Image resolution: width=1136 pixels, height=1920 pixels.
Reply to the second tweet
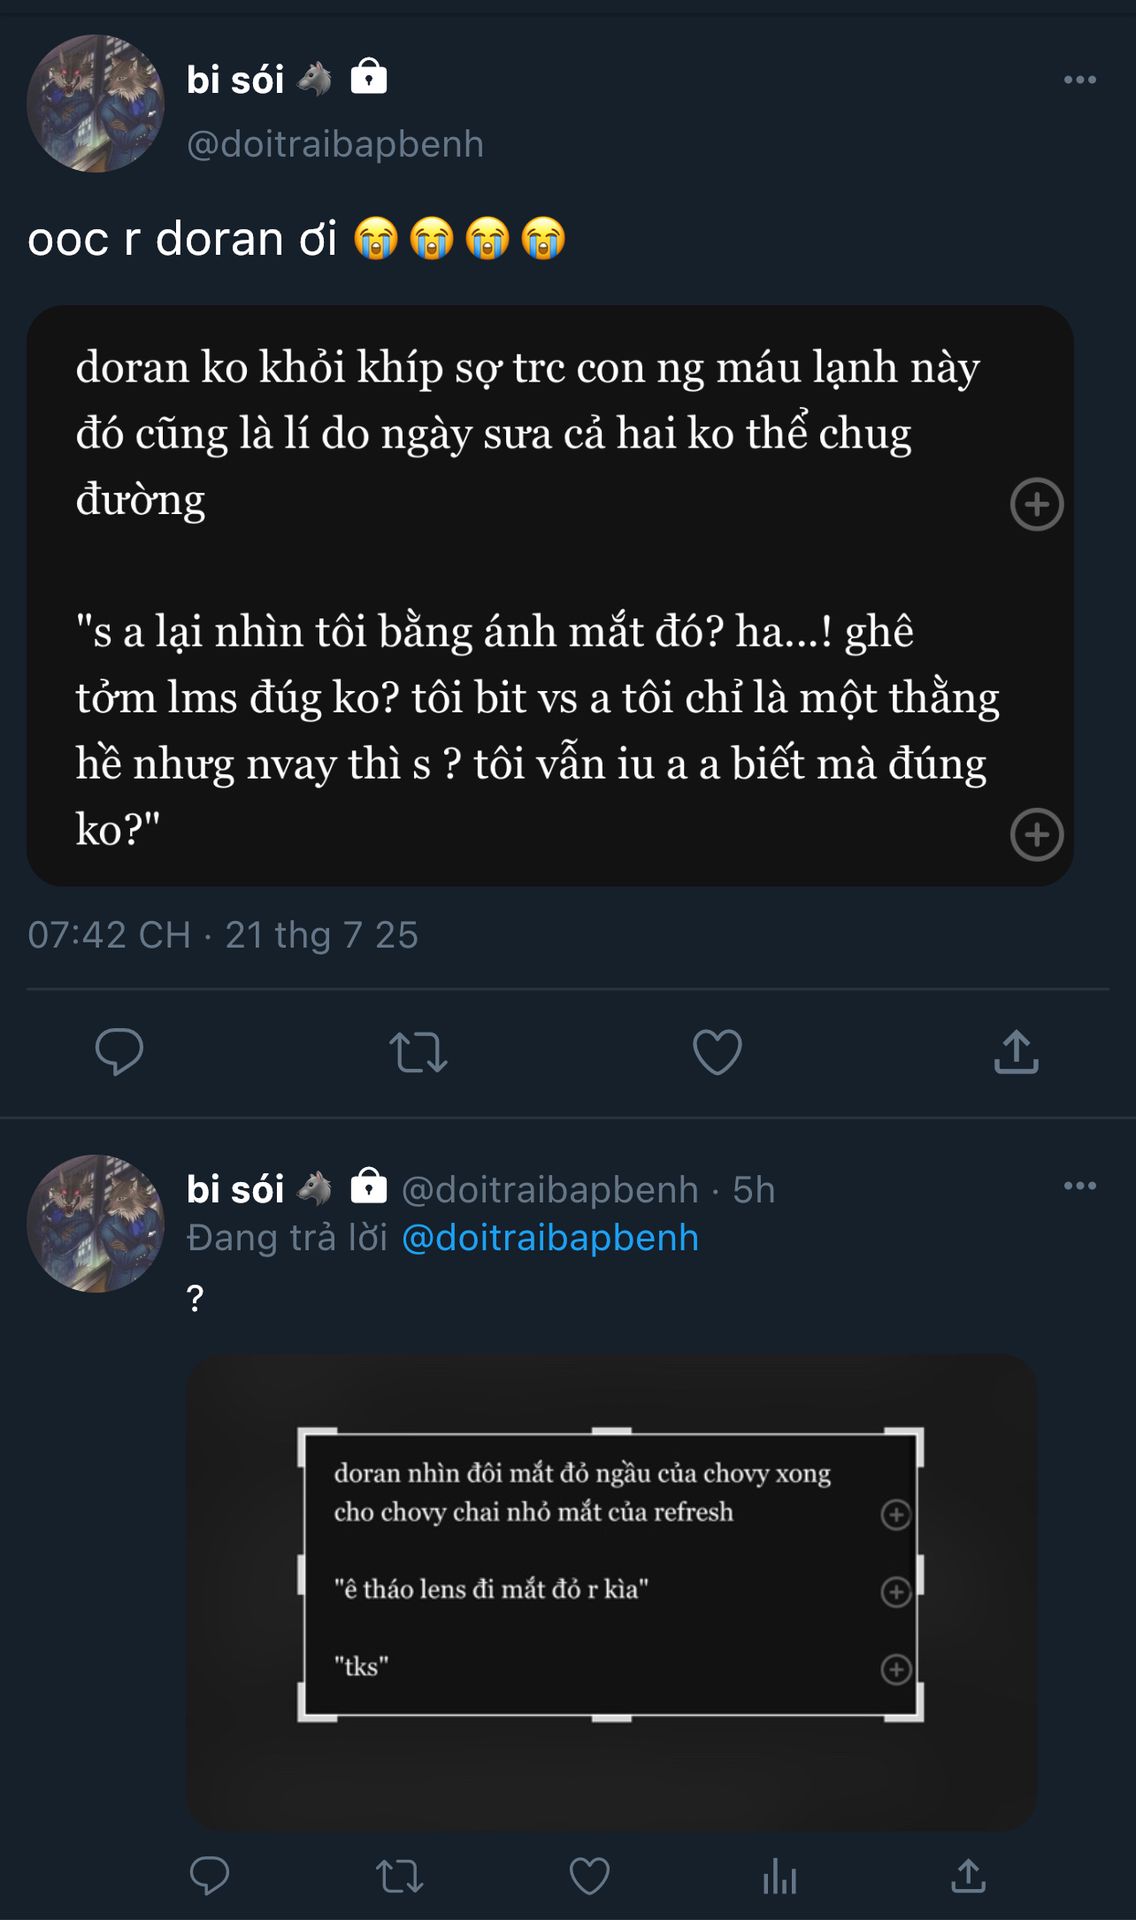(209, 1876)
